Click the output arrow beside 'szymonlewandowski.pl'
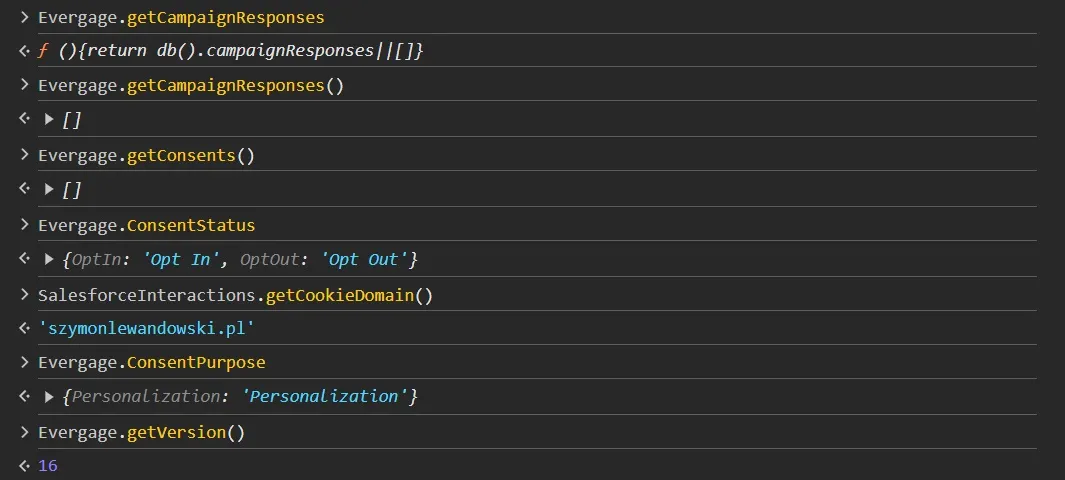 tap(24, 328)
